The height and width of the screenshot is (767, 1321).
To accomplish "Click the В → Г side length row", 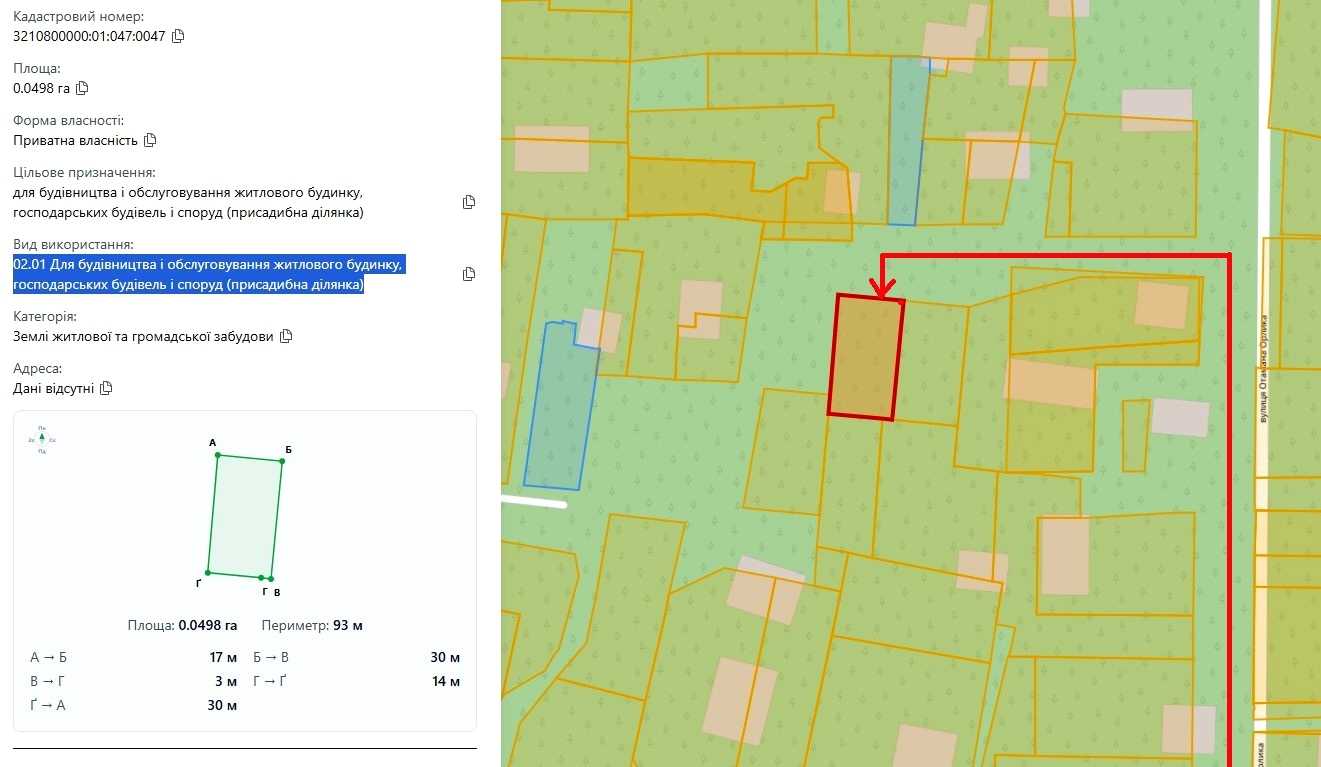I will click(x=134, y=681).
